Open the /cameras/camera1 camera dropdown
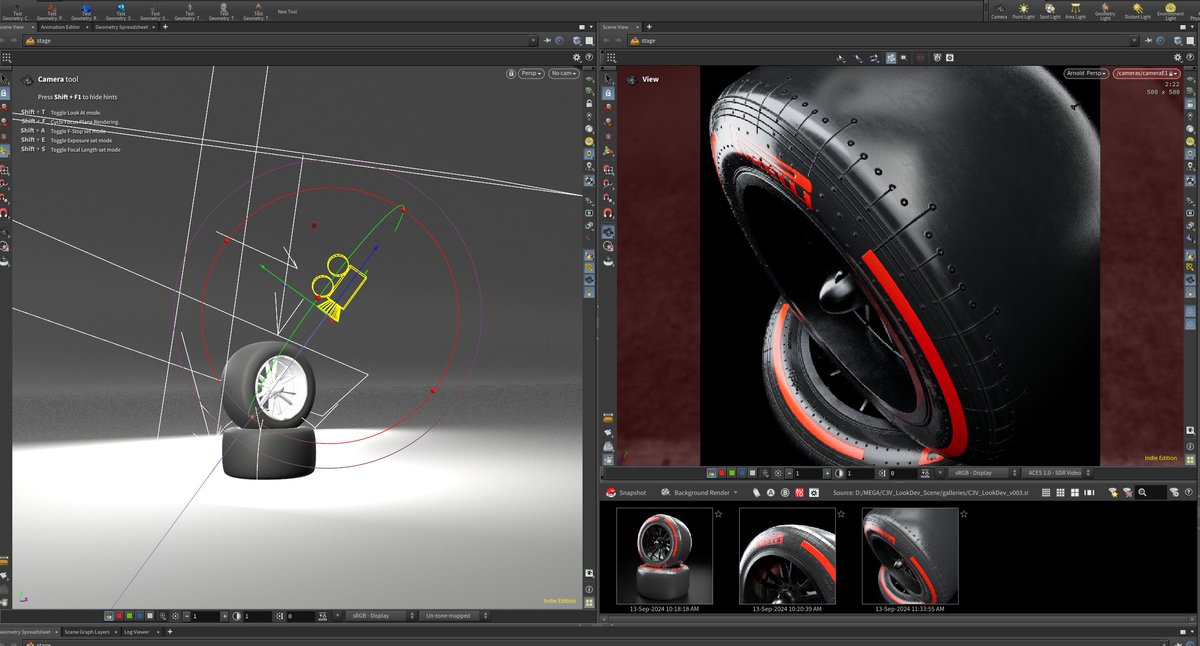Viewport: 1200px width, 646px height. (x=1145, y=73)
